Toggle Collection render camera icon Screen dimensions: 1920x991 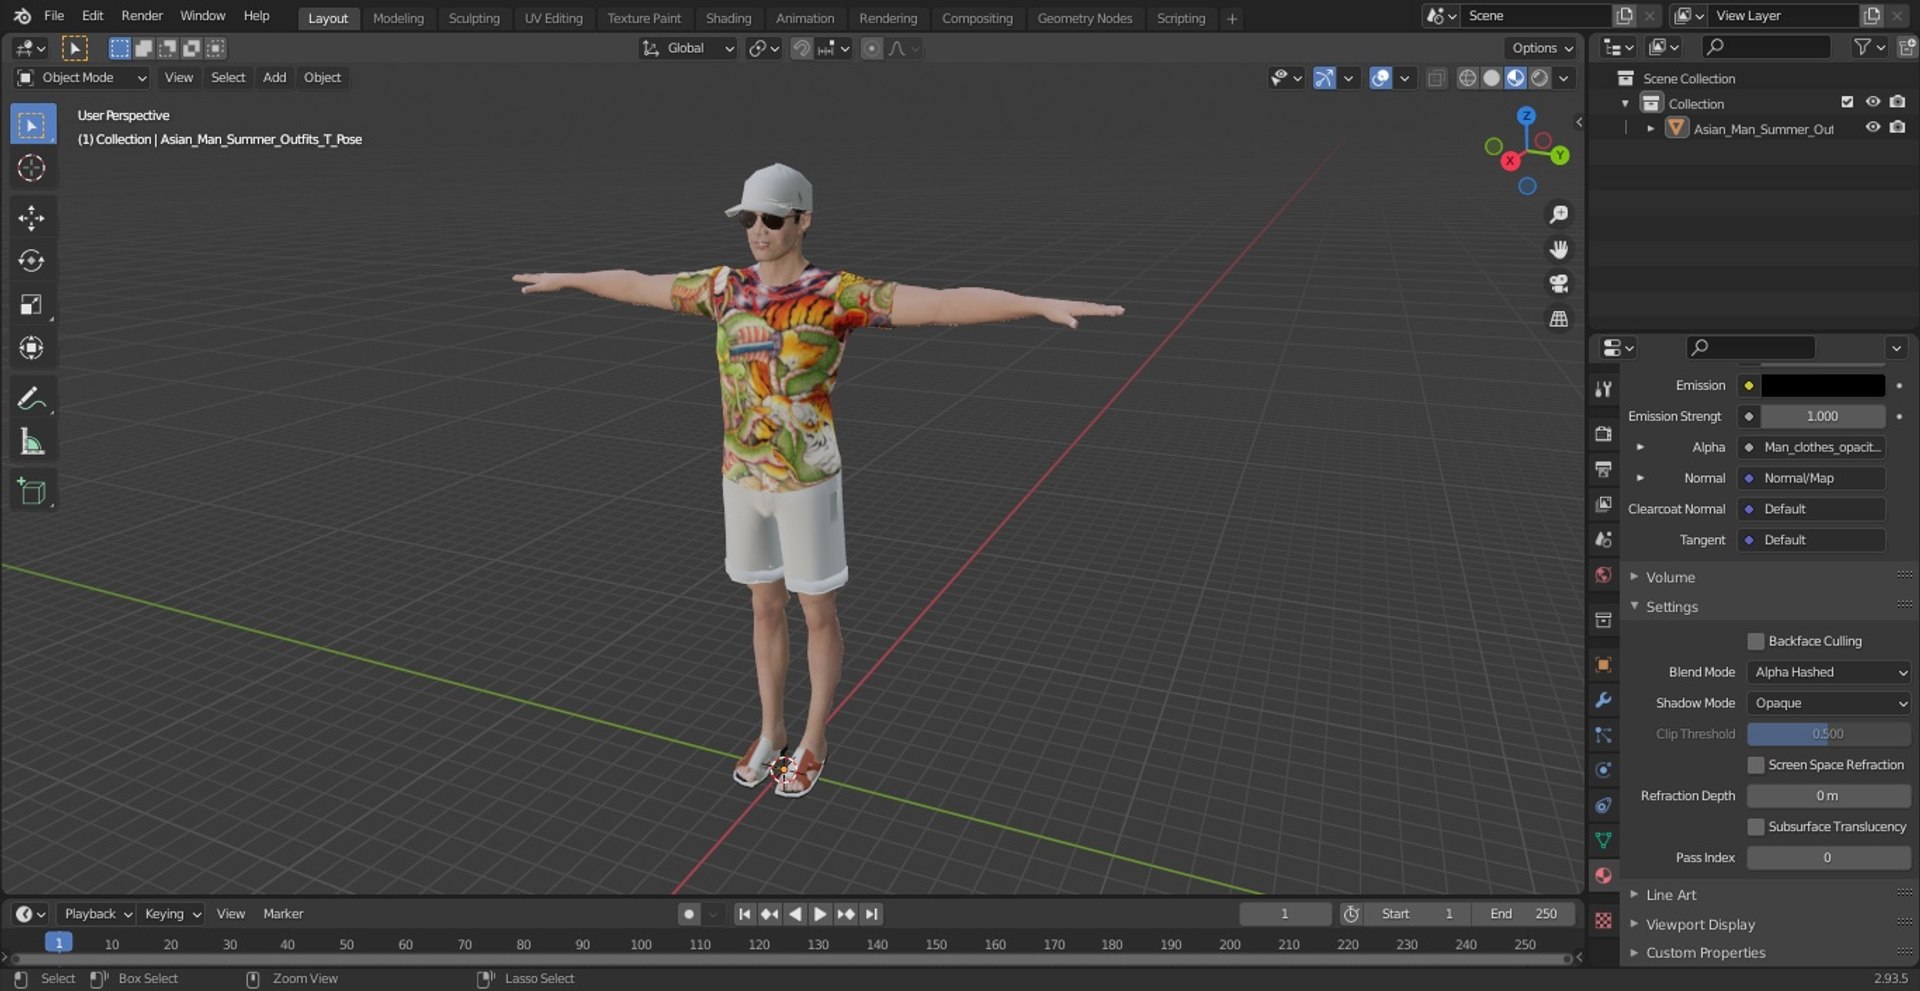(x=1897, y=103)
